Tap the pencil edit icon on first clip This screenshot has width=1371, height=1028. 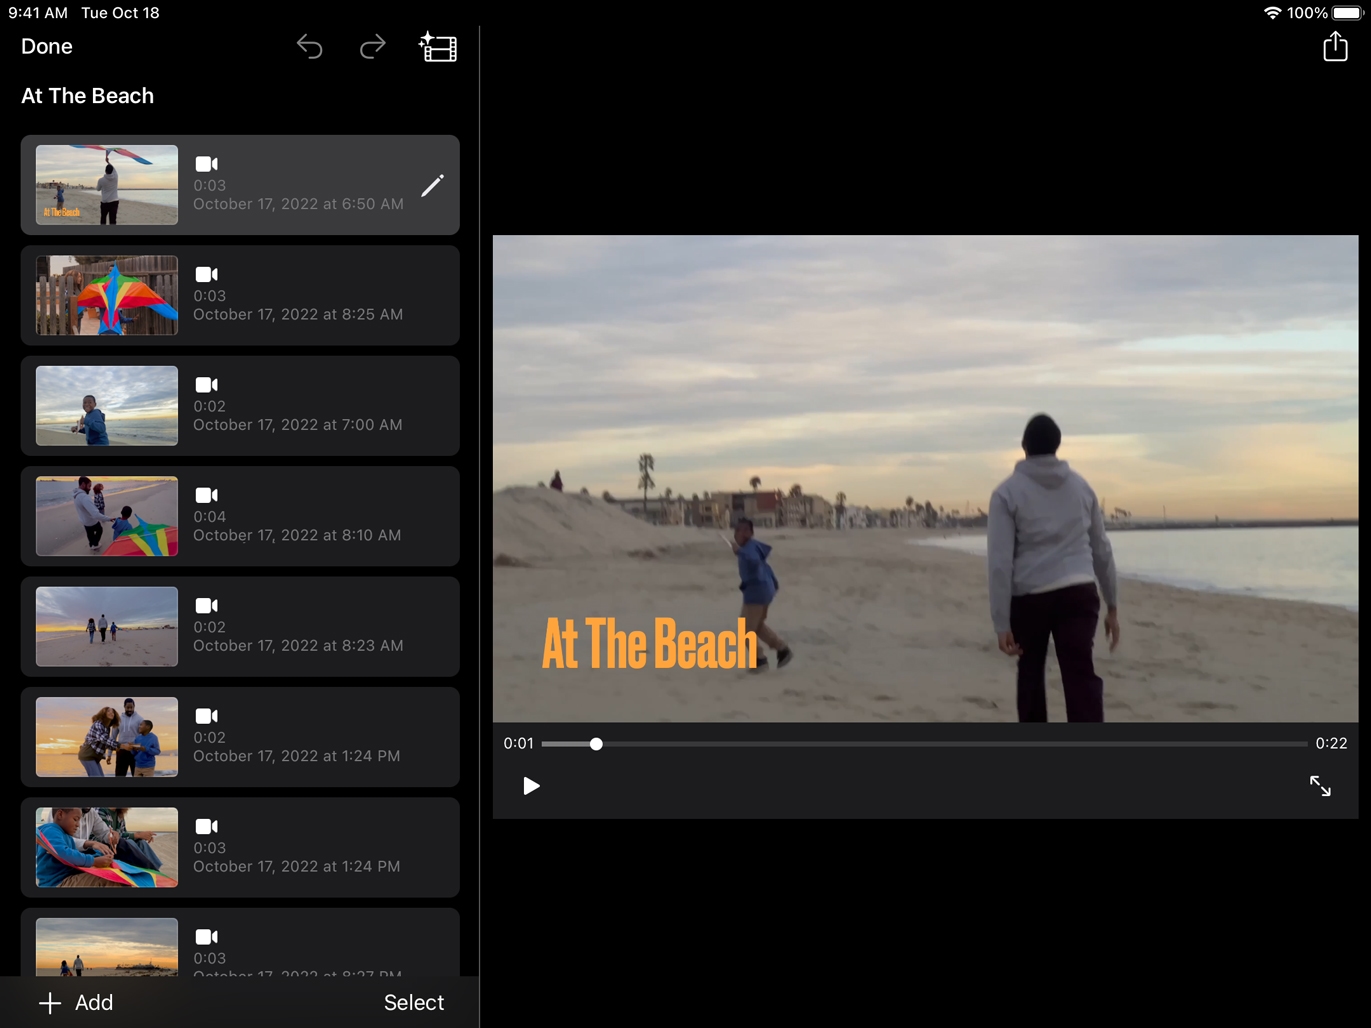coord(432,185)
